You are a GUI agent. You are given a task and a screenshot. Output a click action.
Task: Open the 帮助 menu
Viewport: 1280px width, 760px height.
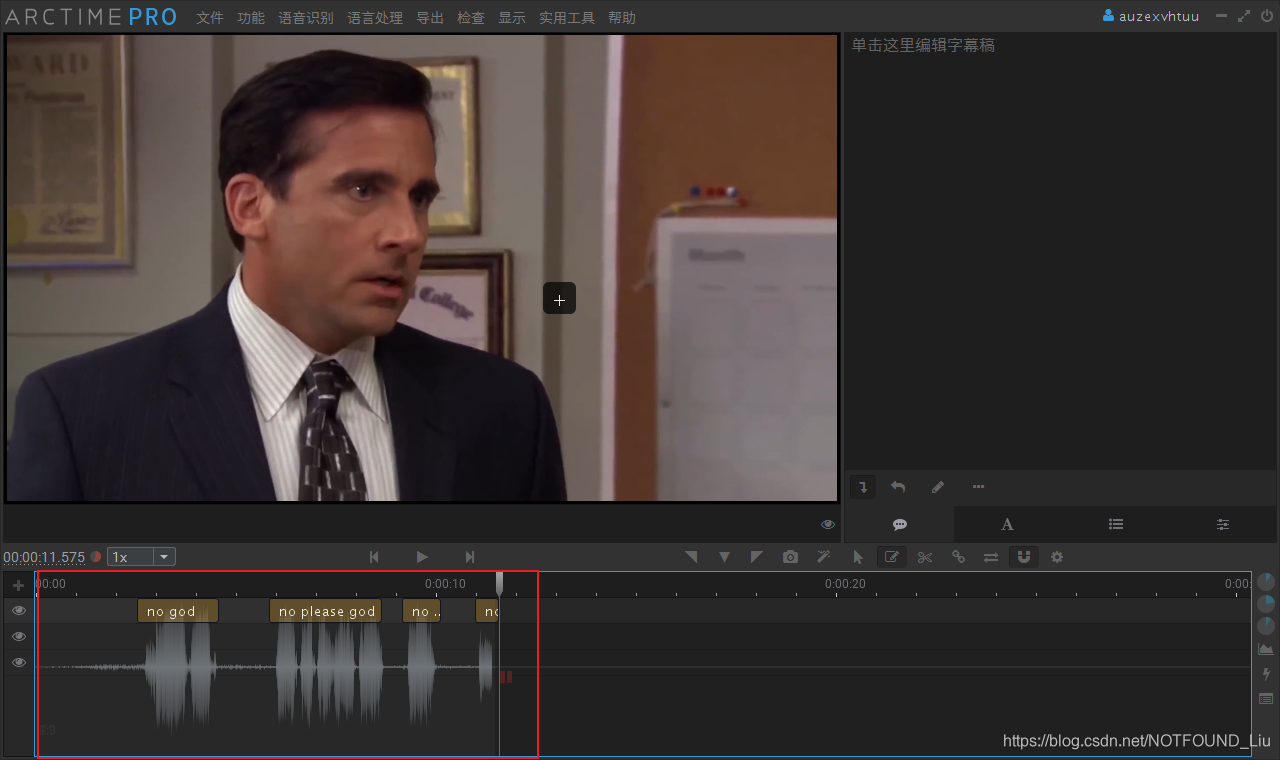coord(622,18)
